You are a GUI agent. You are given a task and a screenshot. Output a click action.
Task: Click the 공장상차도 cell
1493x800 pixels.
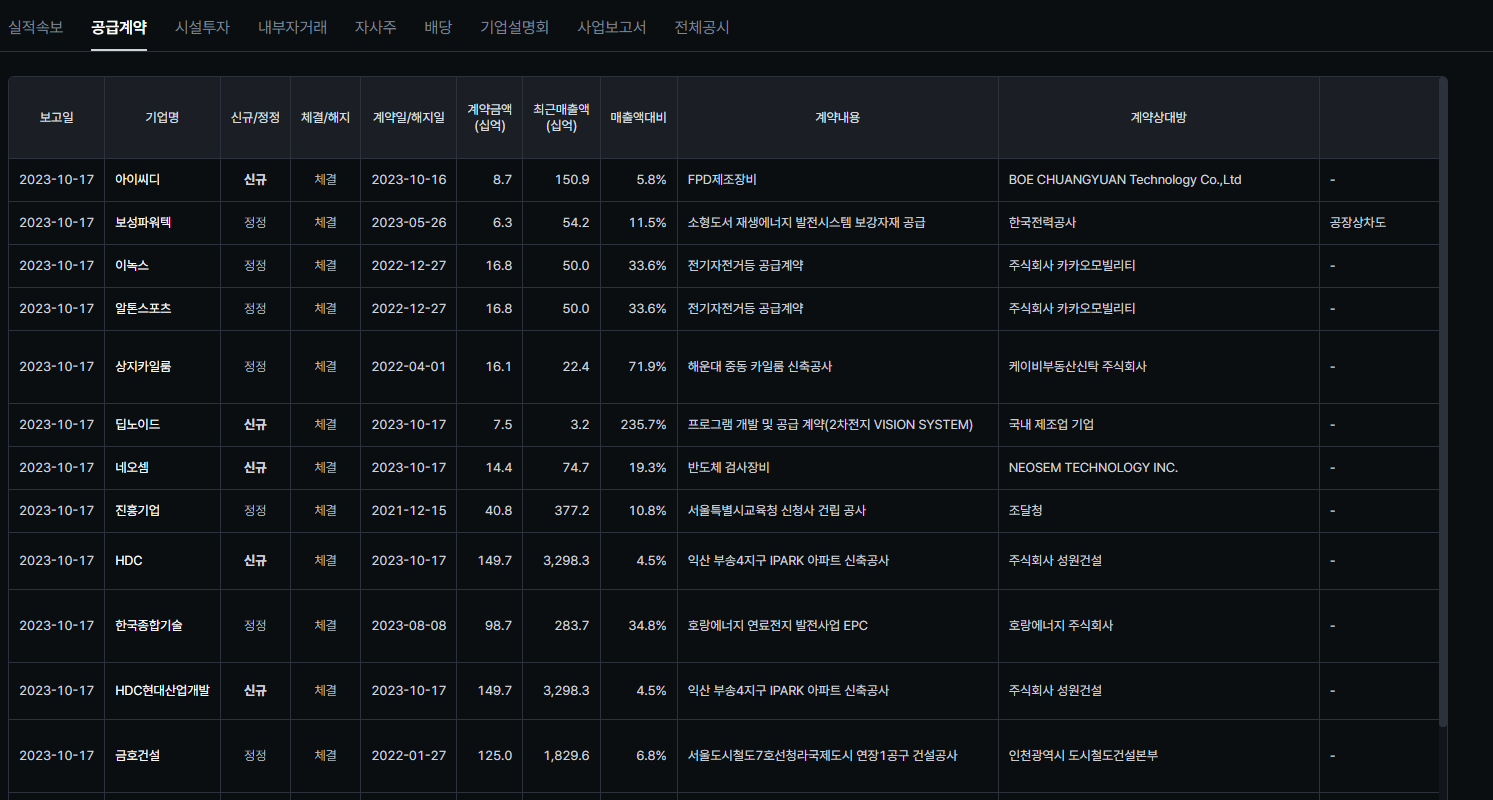coord(1358,223)
